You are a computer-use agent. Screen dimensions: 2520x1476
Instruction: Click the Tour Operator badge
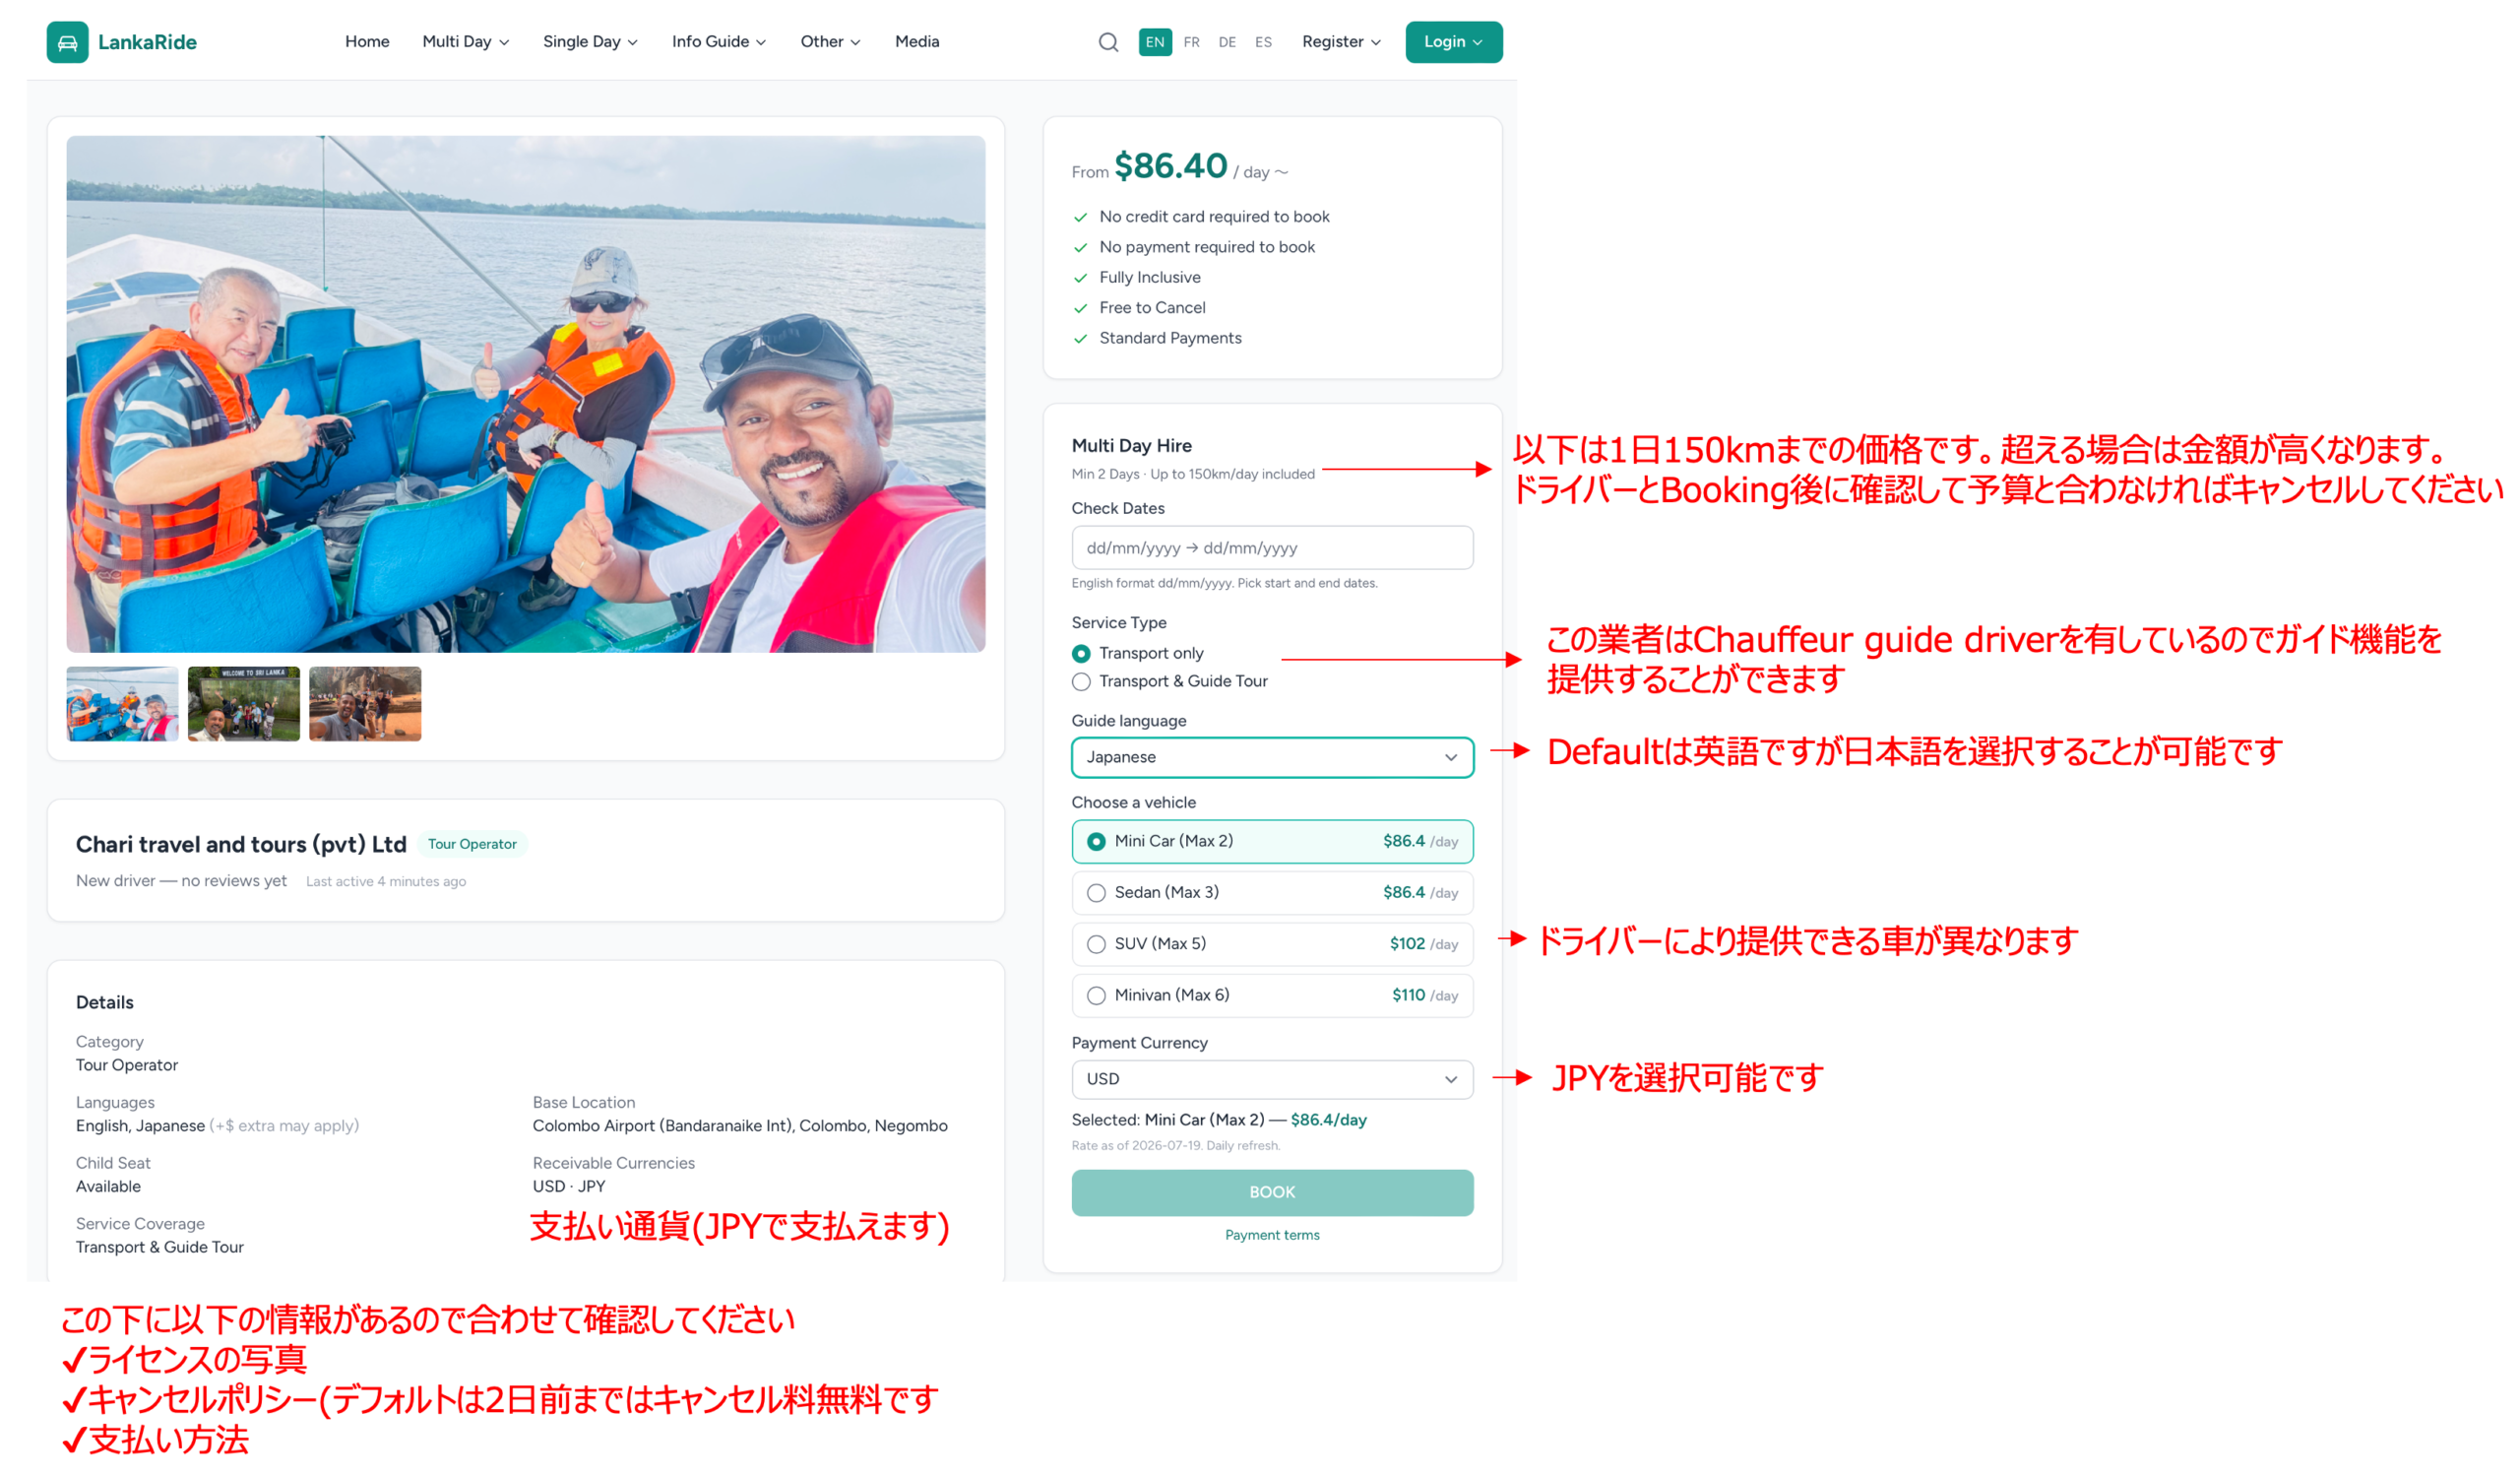[x=472, y=844]
